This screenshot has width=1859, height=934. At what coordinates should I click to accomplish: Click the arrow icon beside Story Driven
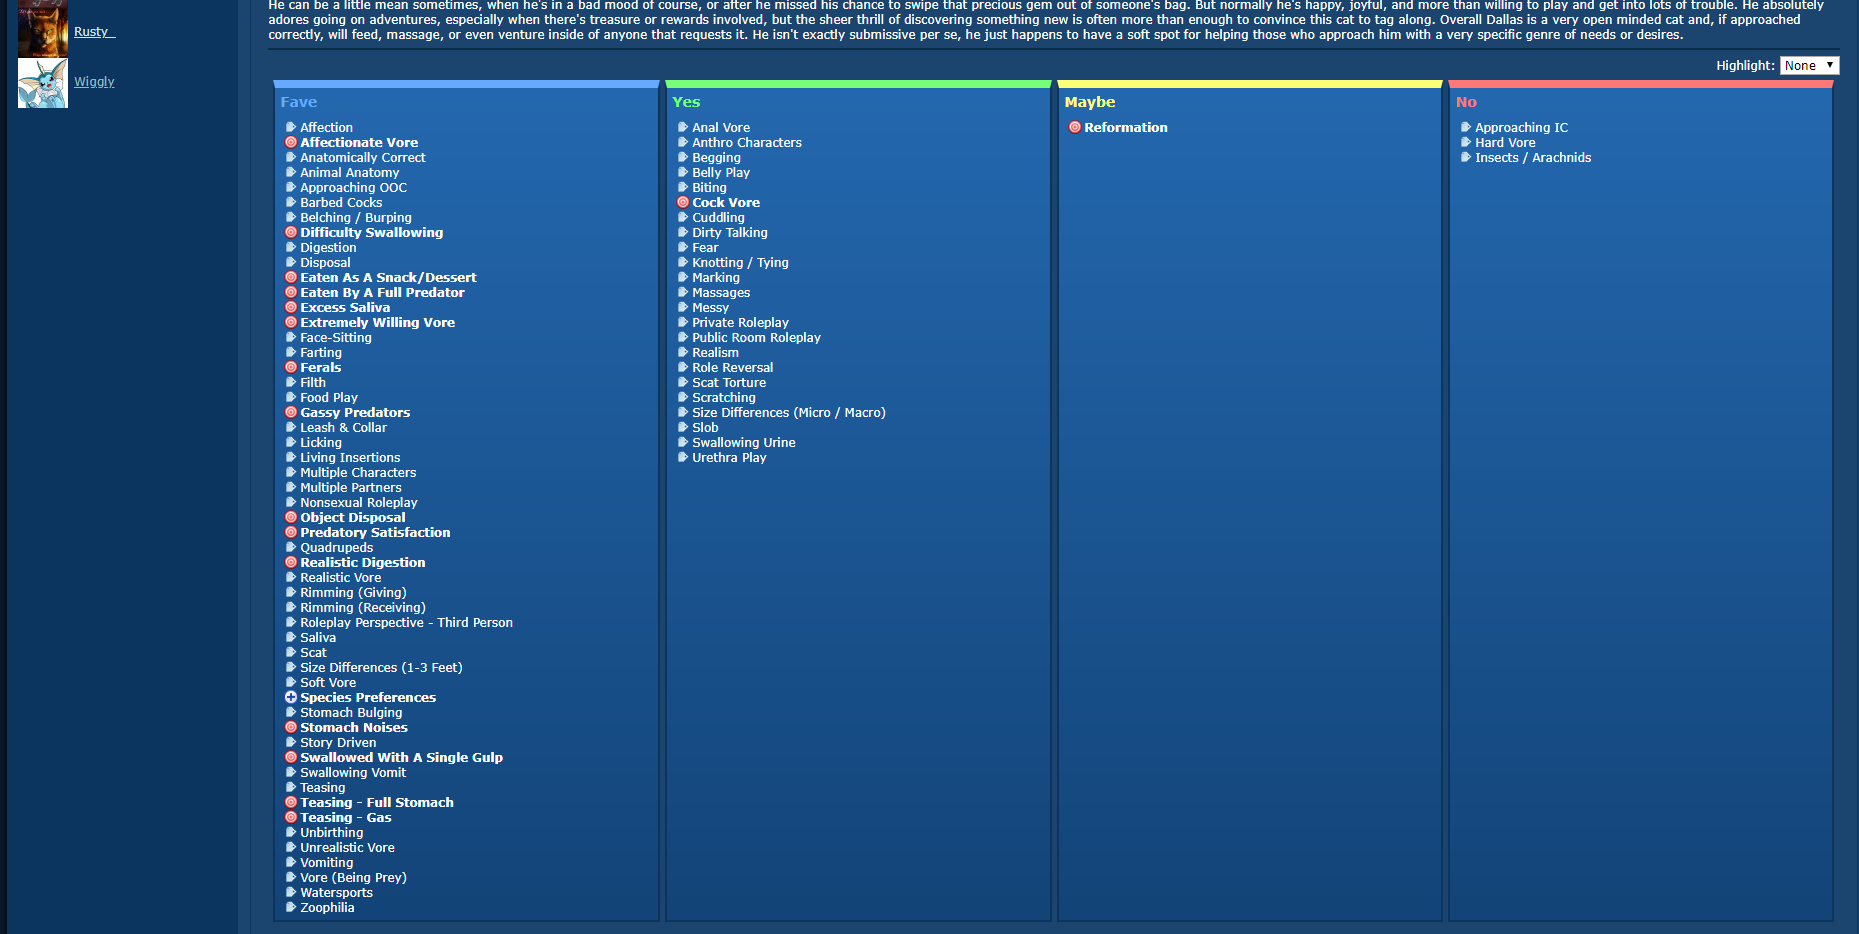pos(291,742)
